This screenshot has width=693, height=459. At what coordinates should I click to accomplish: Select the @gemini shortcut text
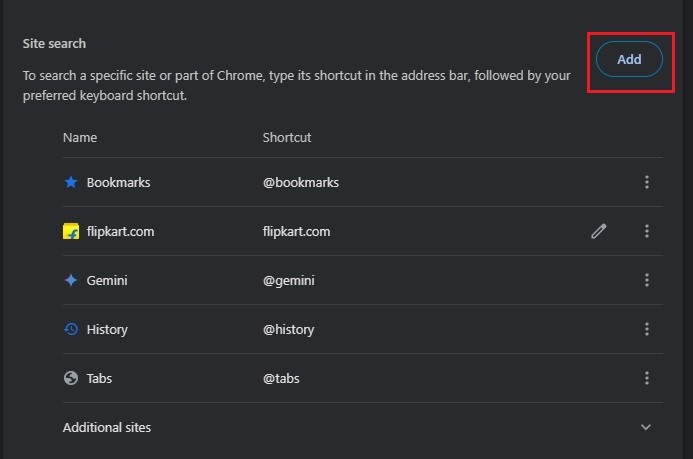289,281
